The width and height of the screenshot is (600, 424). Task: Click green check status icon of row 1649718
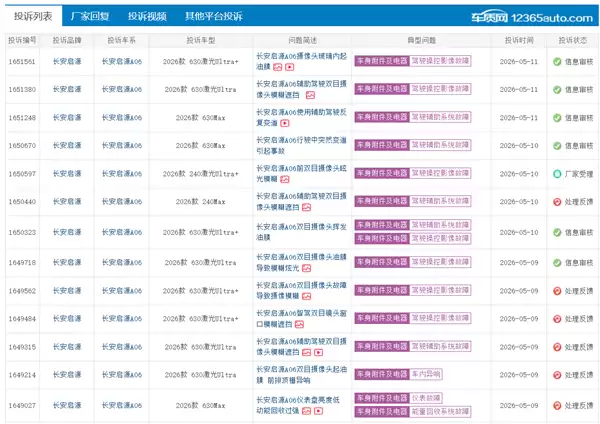(557, 263)
